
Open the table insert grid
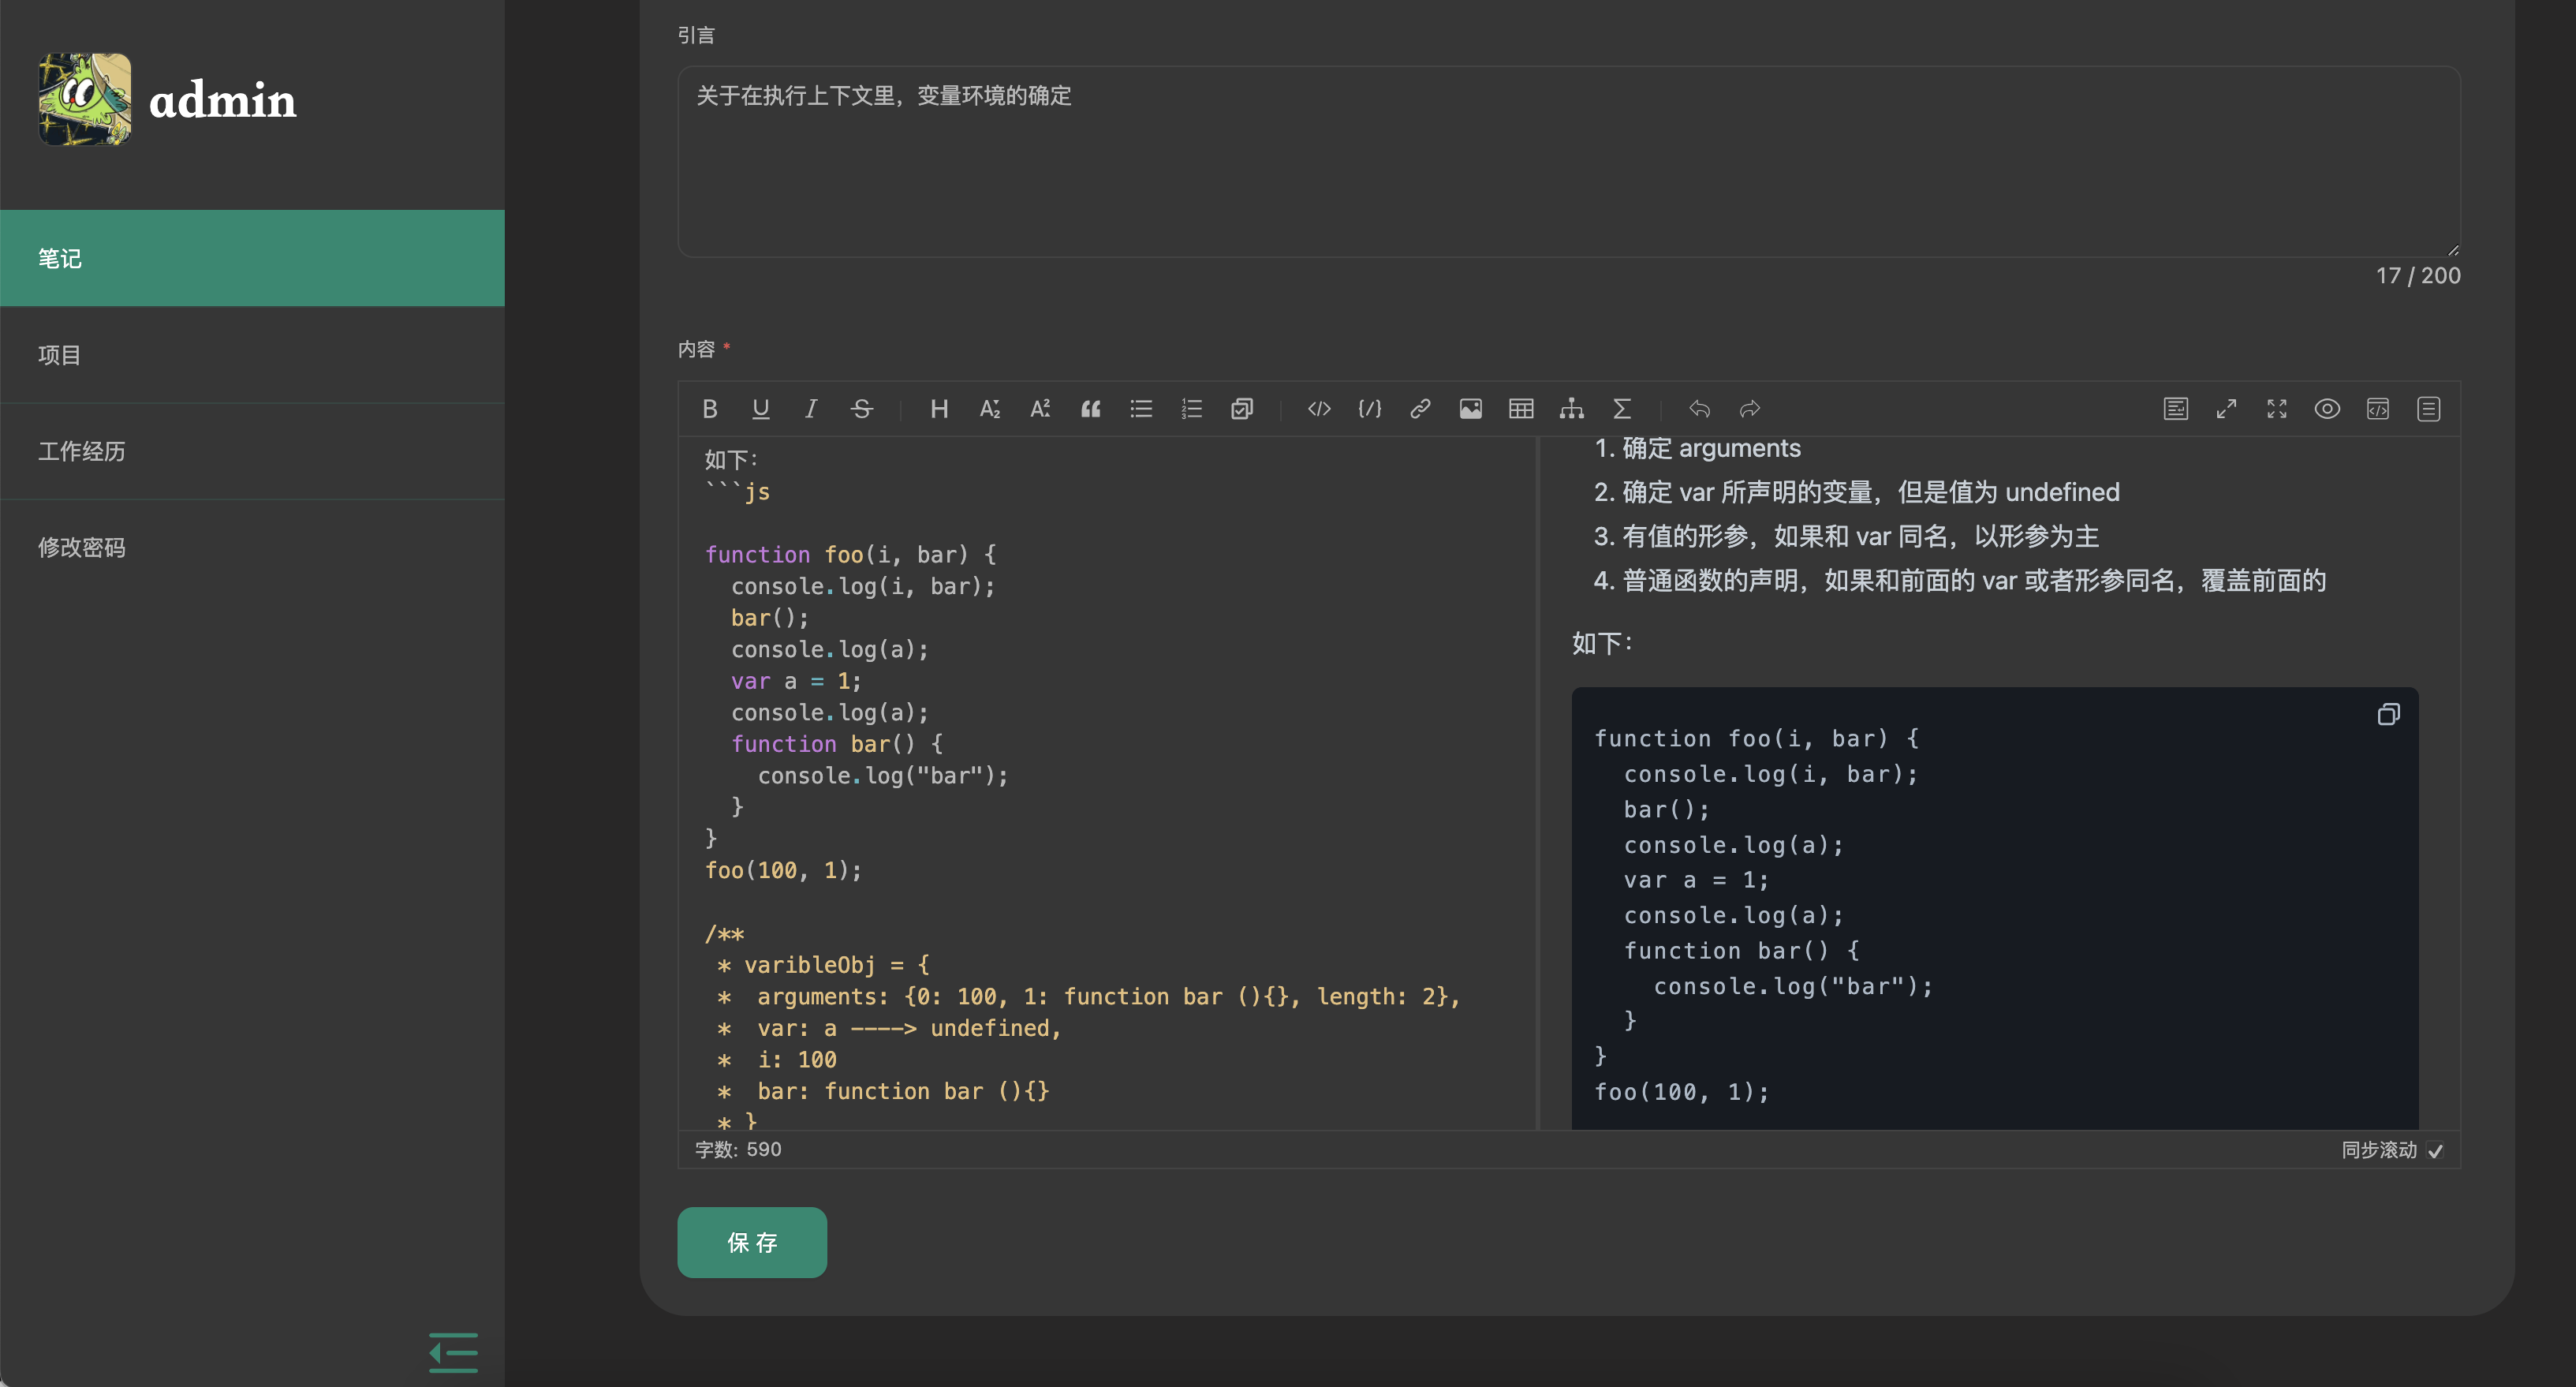point(1521,409)
